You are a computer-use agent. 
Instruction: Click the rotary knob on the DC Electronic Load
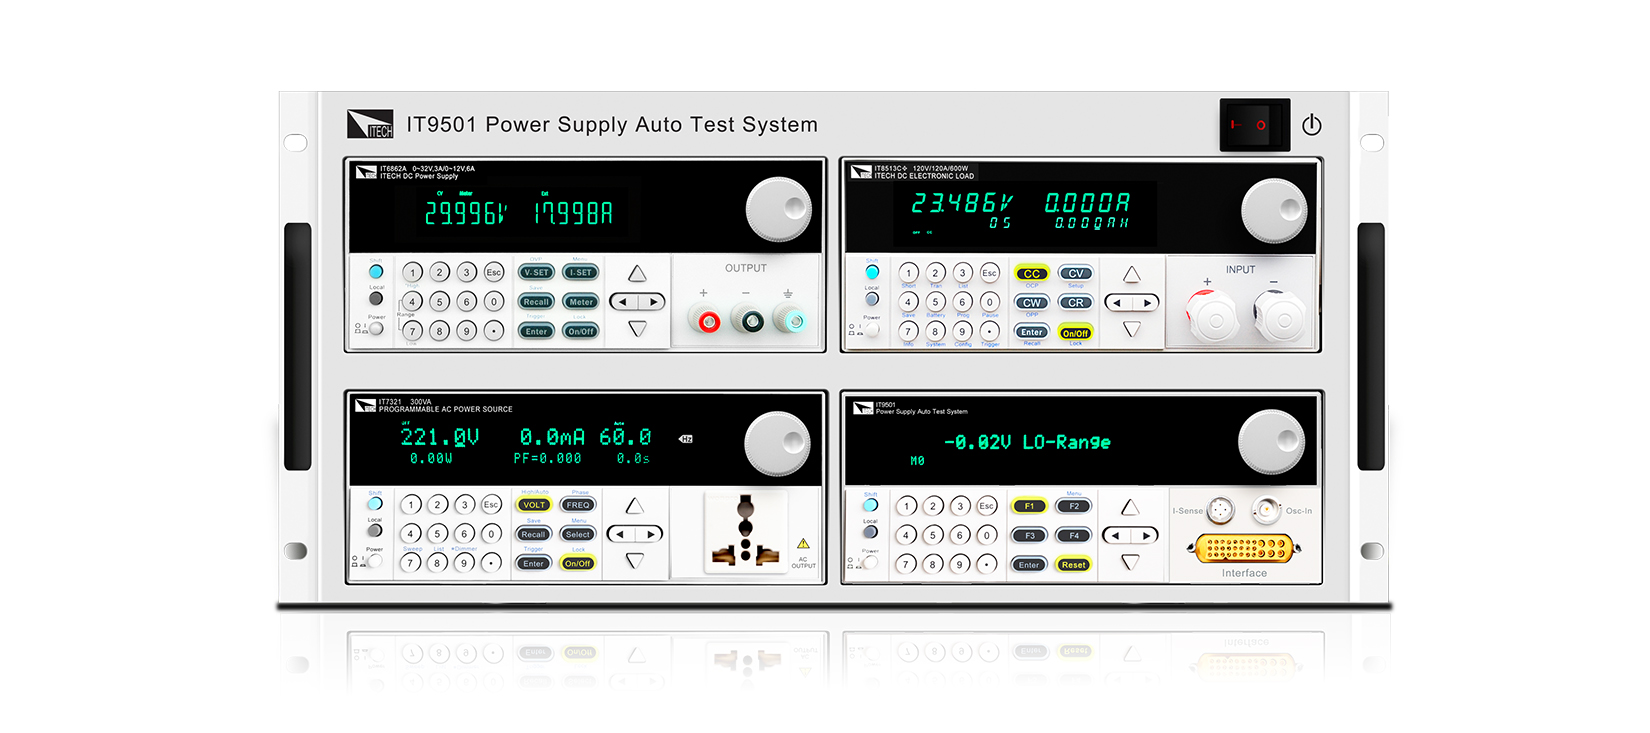[1273, 211]
